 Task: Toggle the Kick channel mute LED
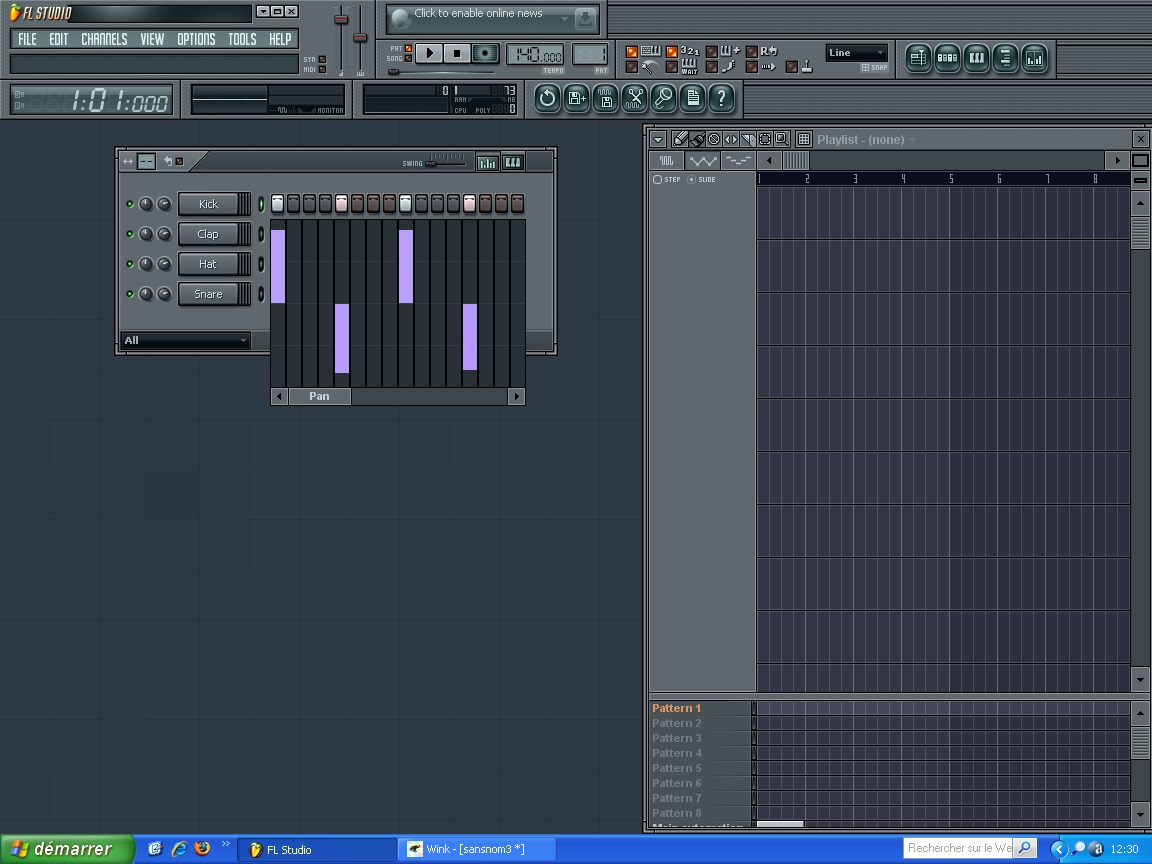130,204
